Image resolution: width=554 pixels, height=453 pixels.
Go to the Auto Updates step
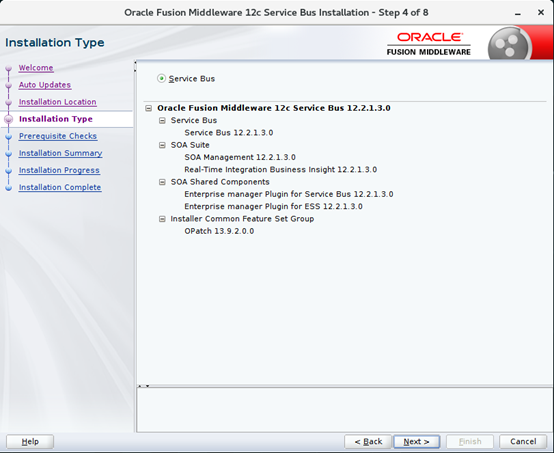(45, 85)
